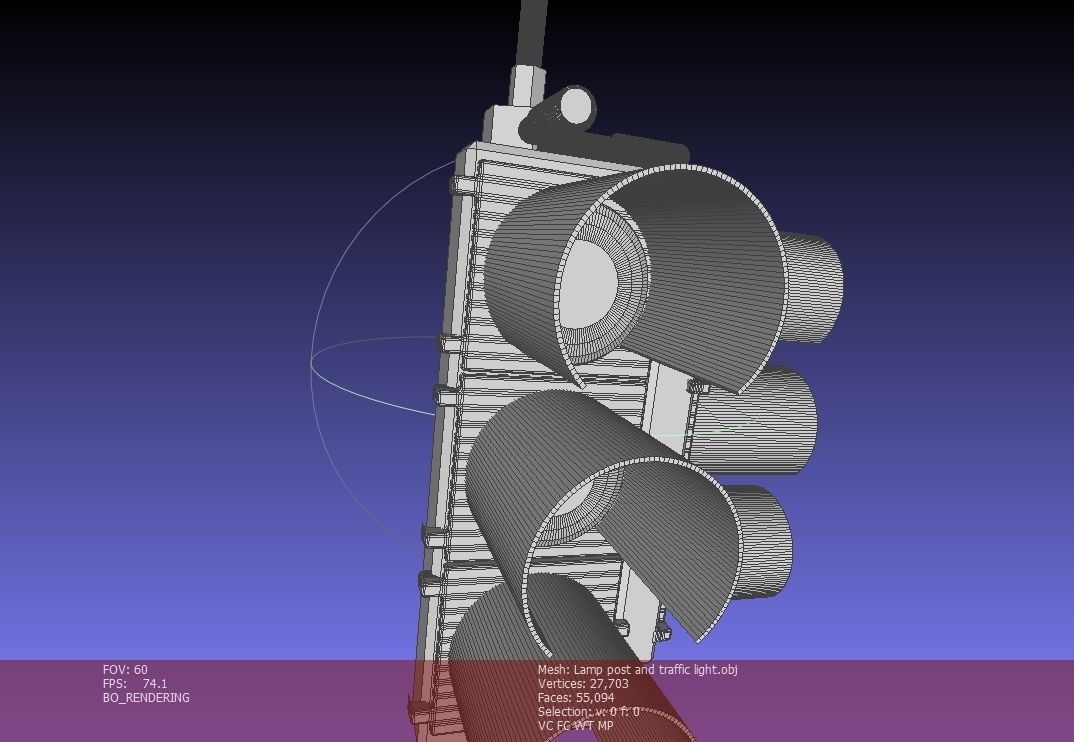Click the top traffic light lens
The image size is (1074, 742).
click(x=588, y=283)
